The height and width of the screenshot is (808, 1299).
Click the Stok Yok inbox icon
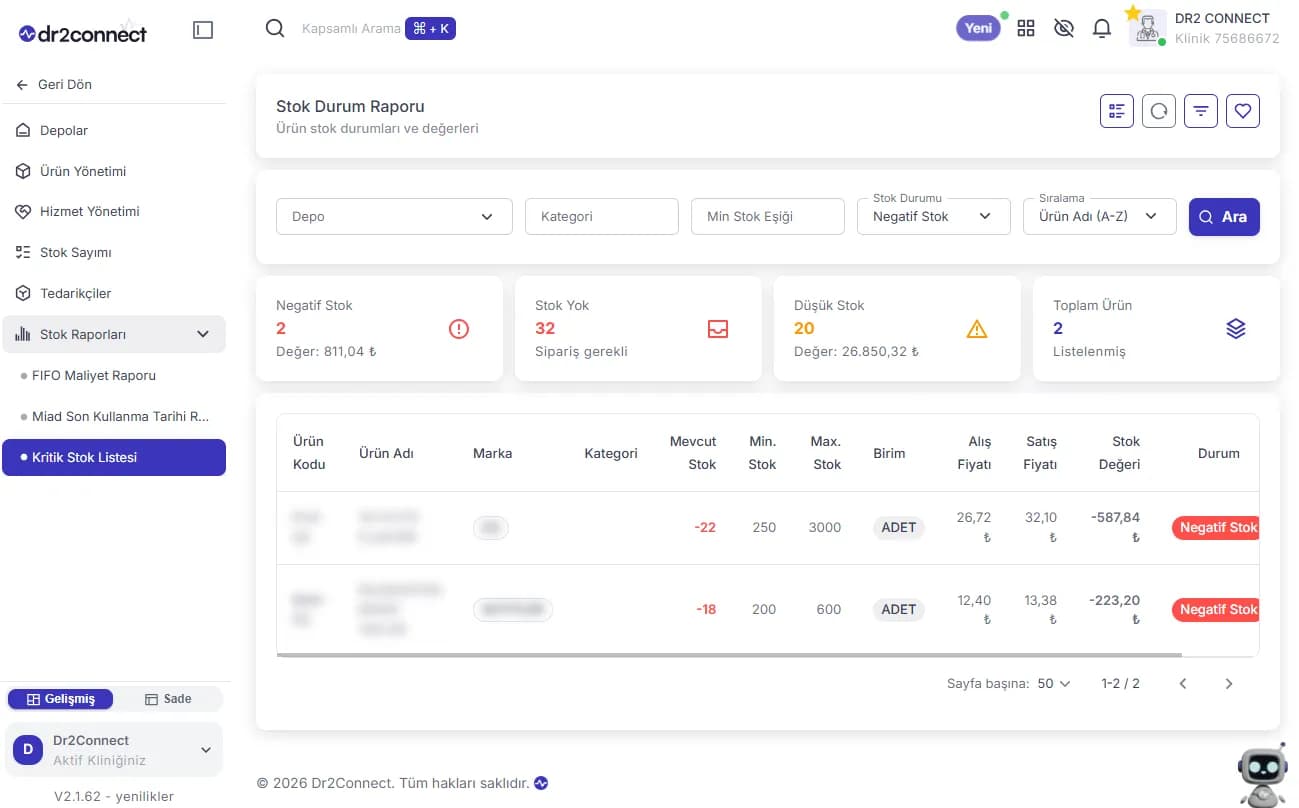tap(718, 328)
